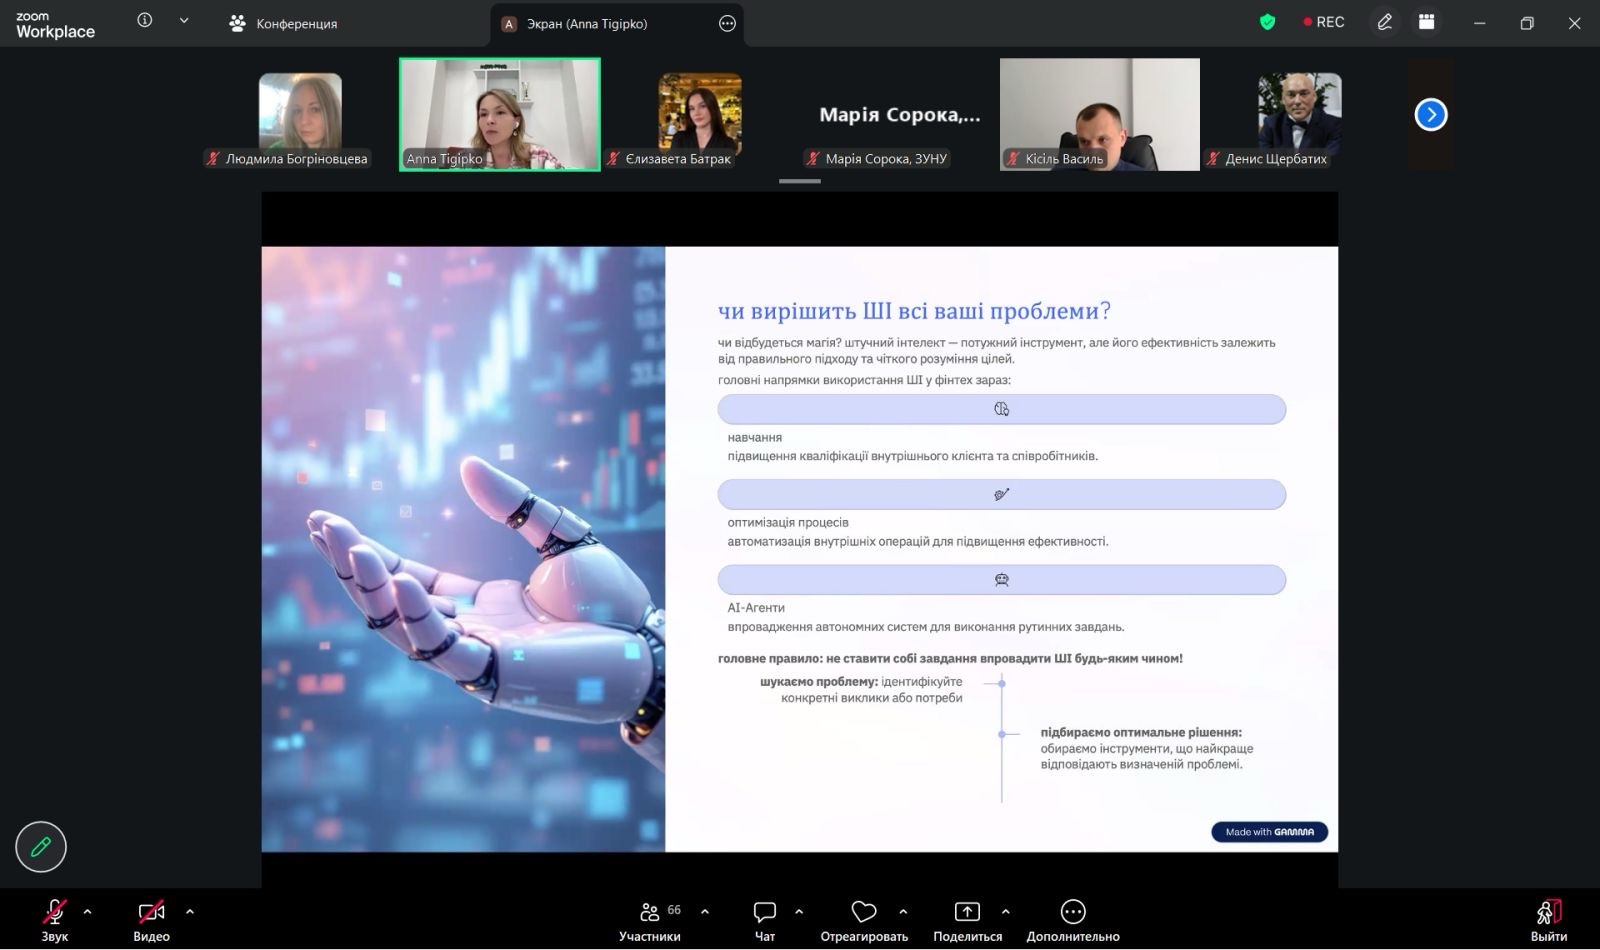The width and height of the screenshot is (1600, 950).
Task: Click the React heart icon
Action: pyautogui.click(x=863, y=920)
